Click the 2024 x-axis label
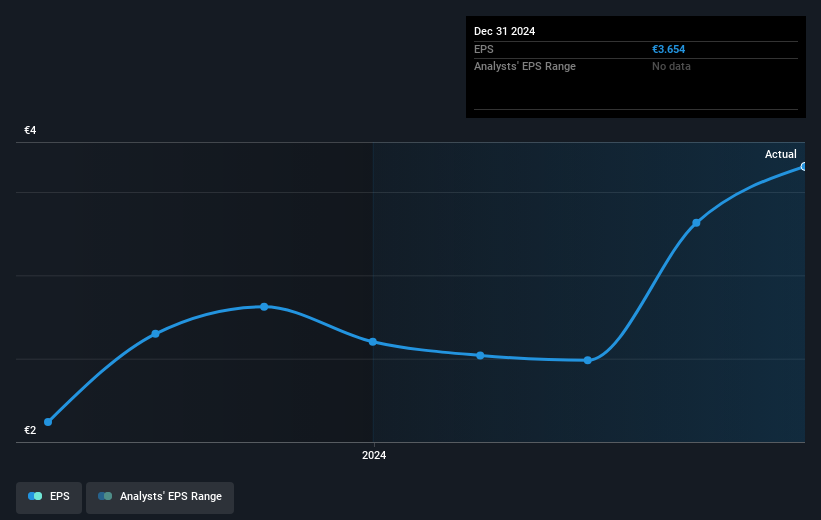 point(374,455)
